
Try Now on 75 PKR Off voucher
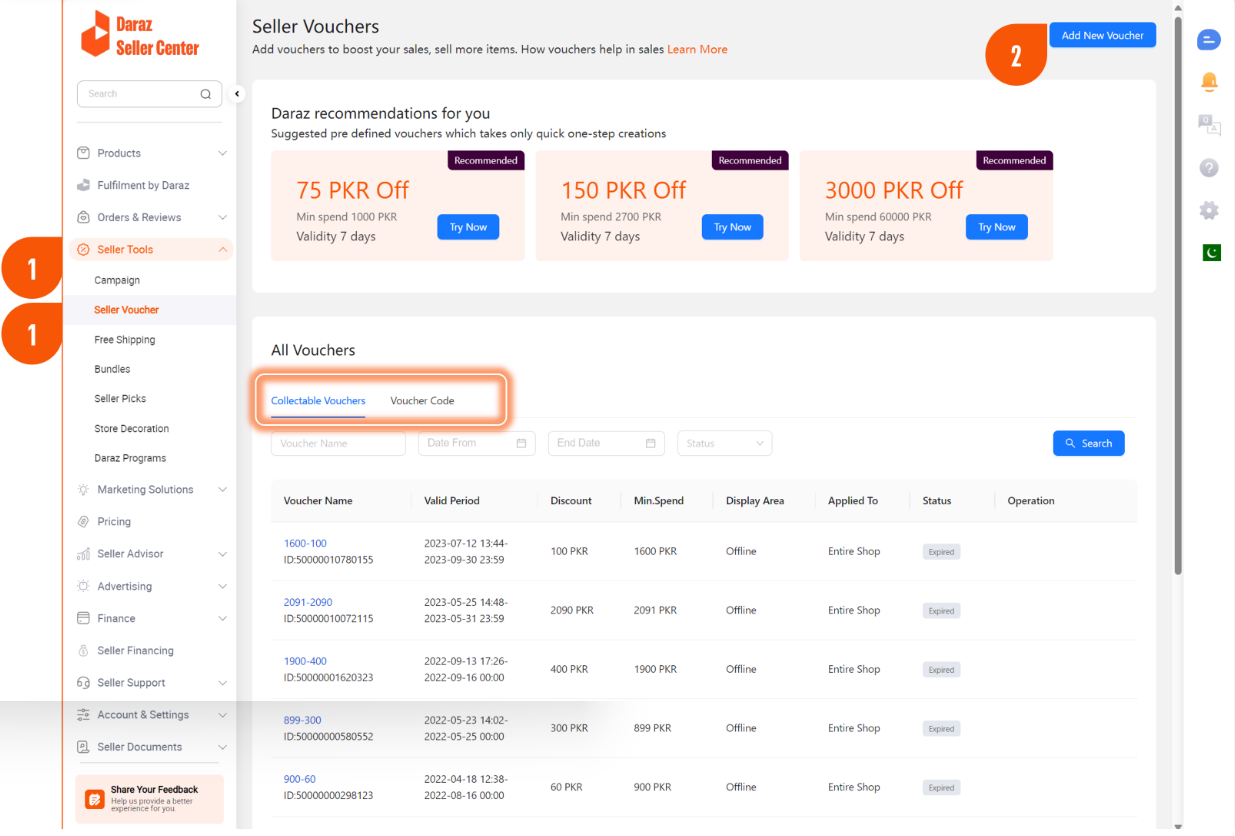click(467, 227)
